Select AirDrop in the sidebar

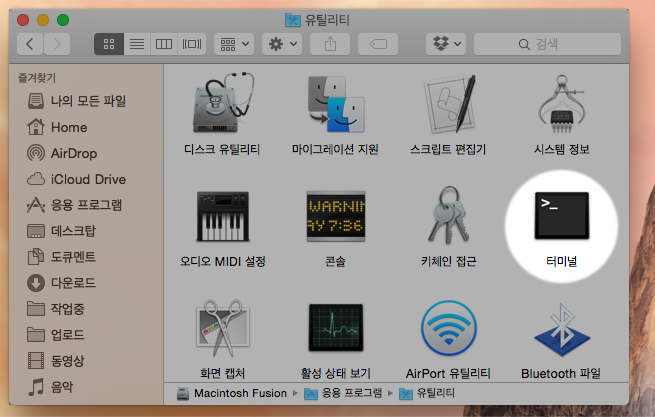pyautogui.click(x=62, y=153)
